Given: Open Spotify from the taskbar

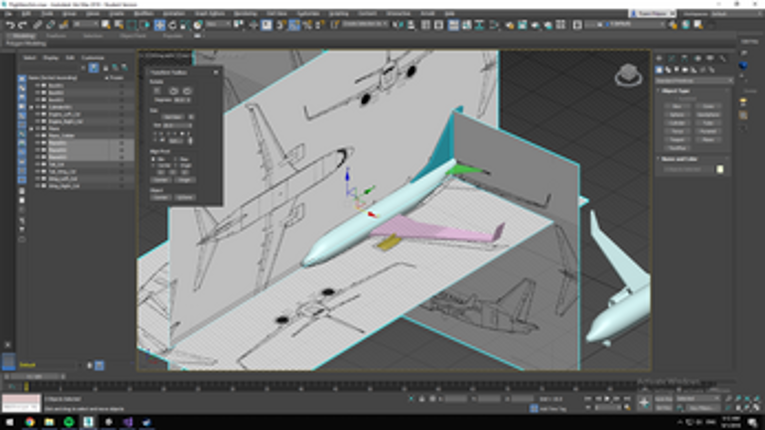Looking at the screenshot, I should [69, 422].
